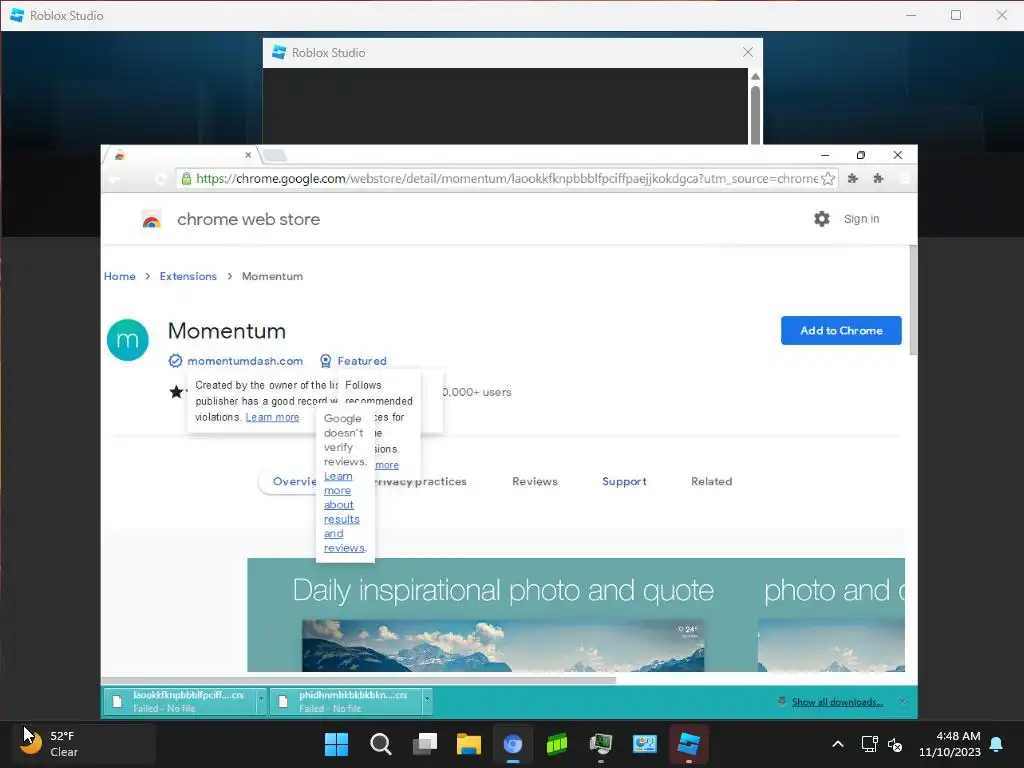Switch to the Overview tab

click(x=294, y=481)
